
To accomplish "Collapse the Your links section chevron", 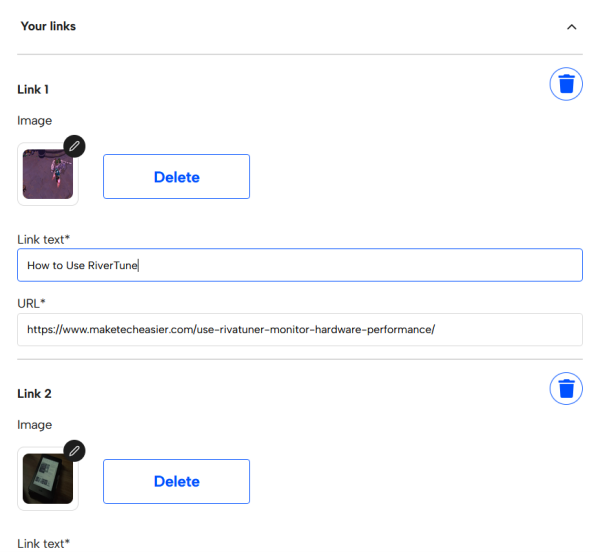I will (x=571, y=27).
